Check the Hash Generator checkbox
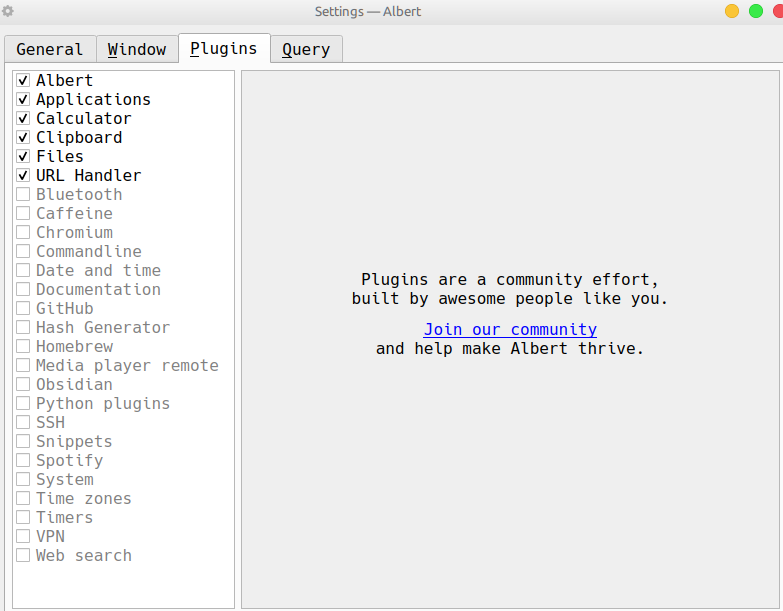Image resolution: width=783 pixels, height=611 pixels. (23, 327)
